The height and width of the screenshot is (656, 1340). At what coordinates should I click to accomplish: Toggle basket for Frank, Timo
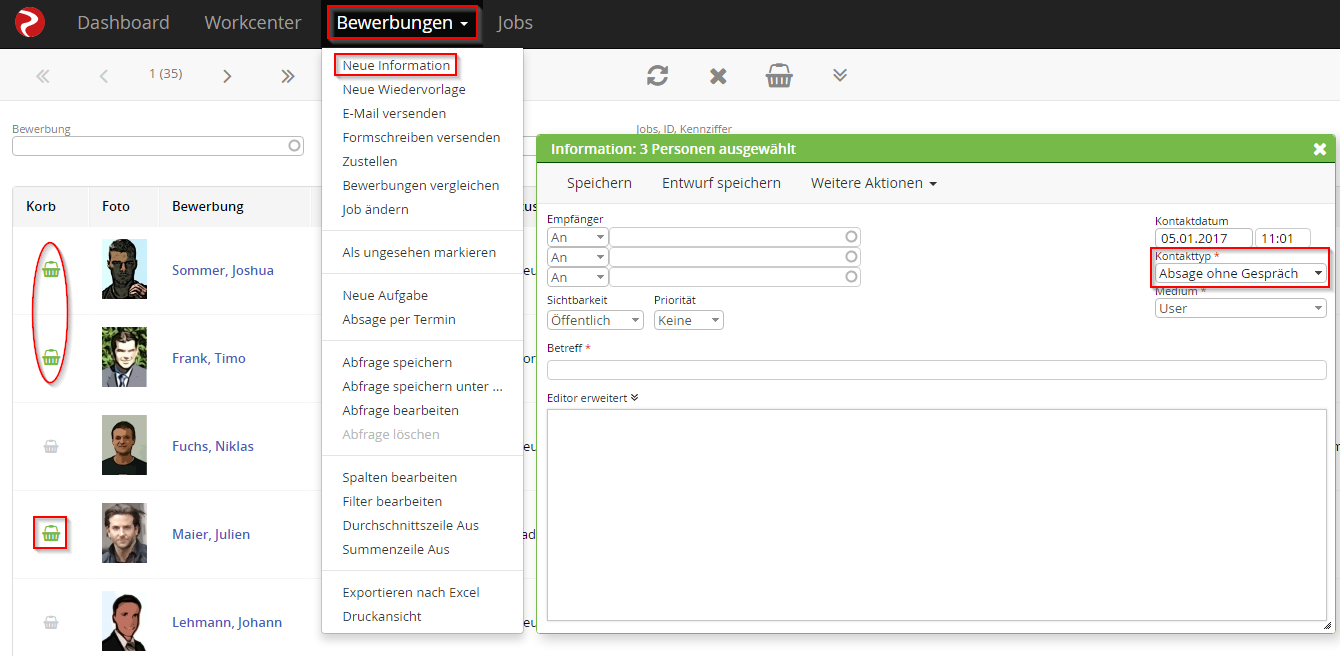pyautogui.click(x=51, y=357)
